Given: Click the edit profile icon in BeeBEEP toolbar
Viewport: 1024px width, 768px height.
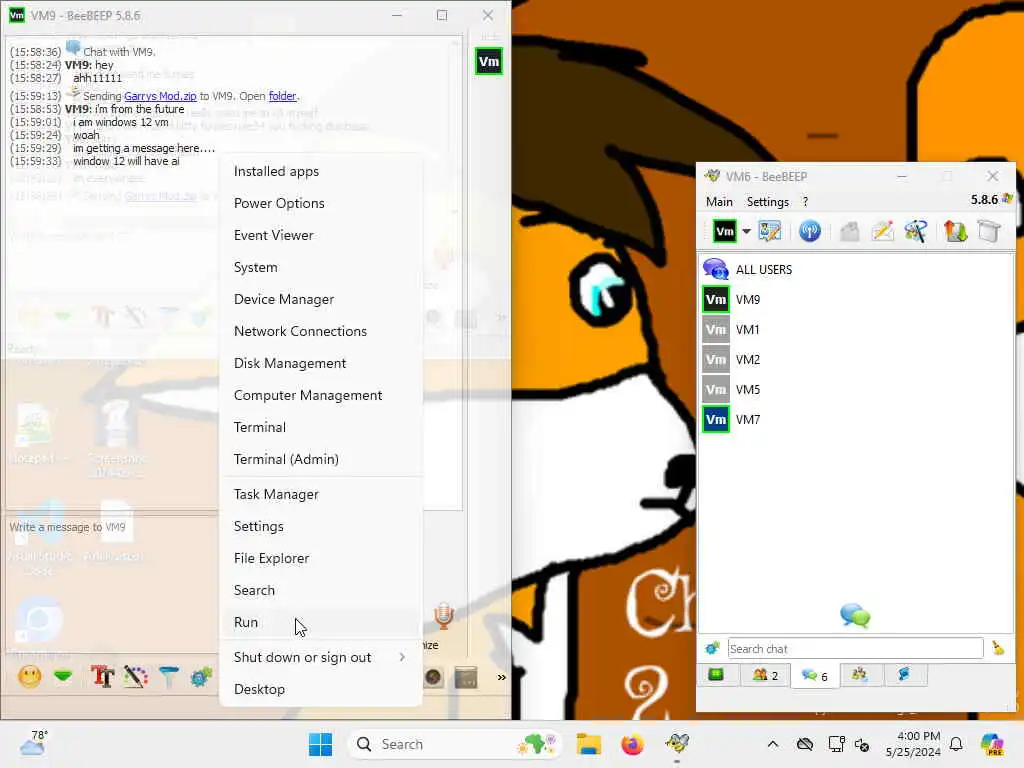Looking at the screenshot, I should [x=769, y=231].
